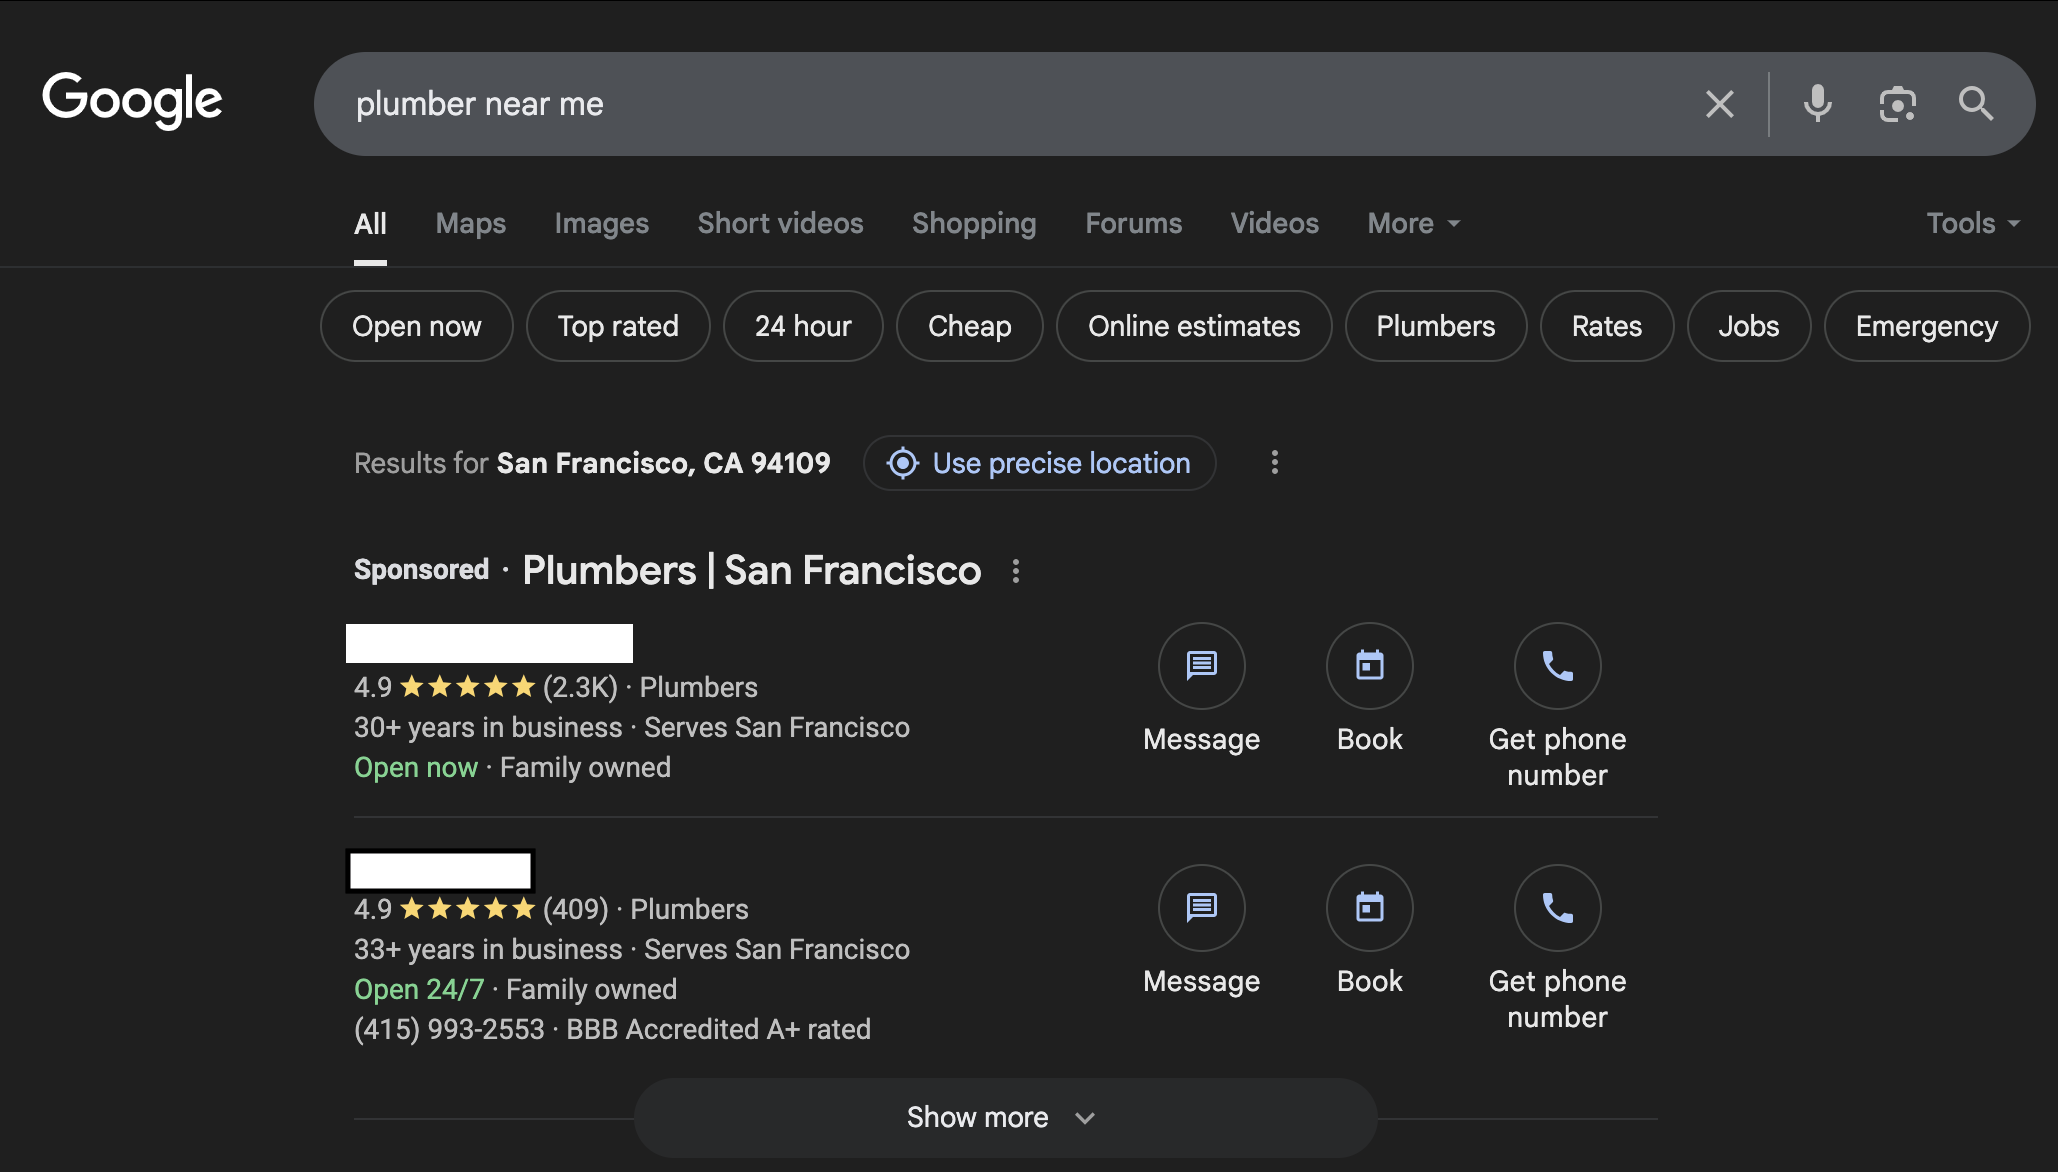The height and width of the screenshot is (1172, 2058).
Task: Open the three-dot menu beside location results
Action: coord(1274,463)
